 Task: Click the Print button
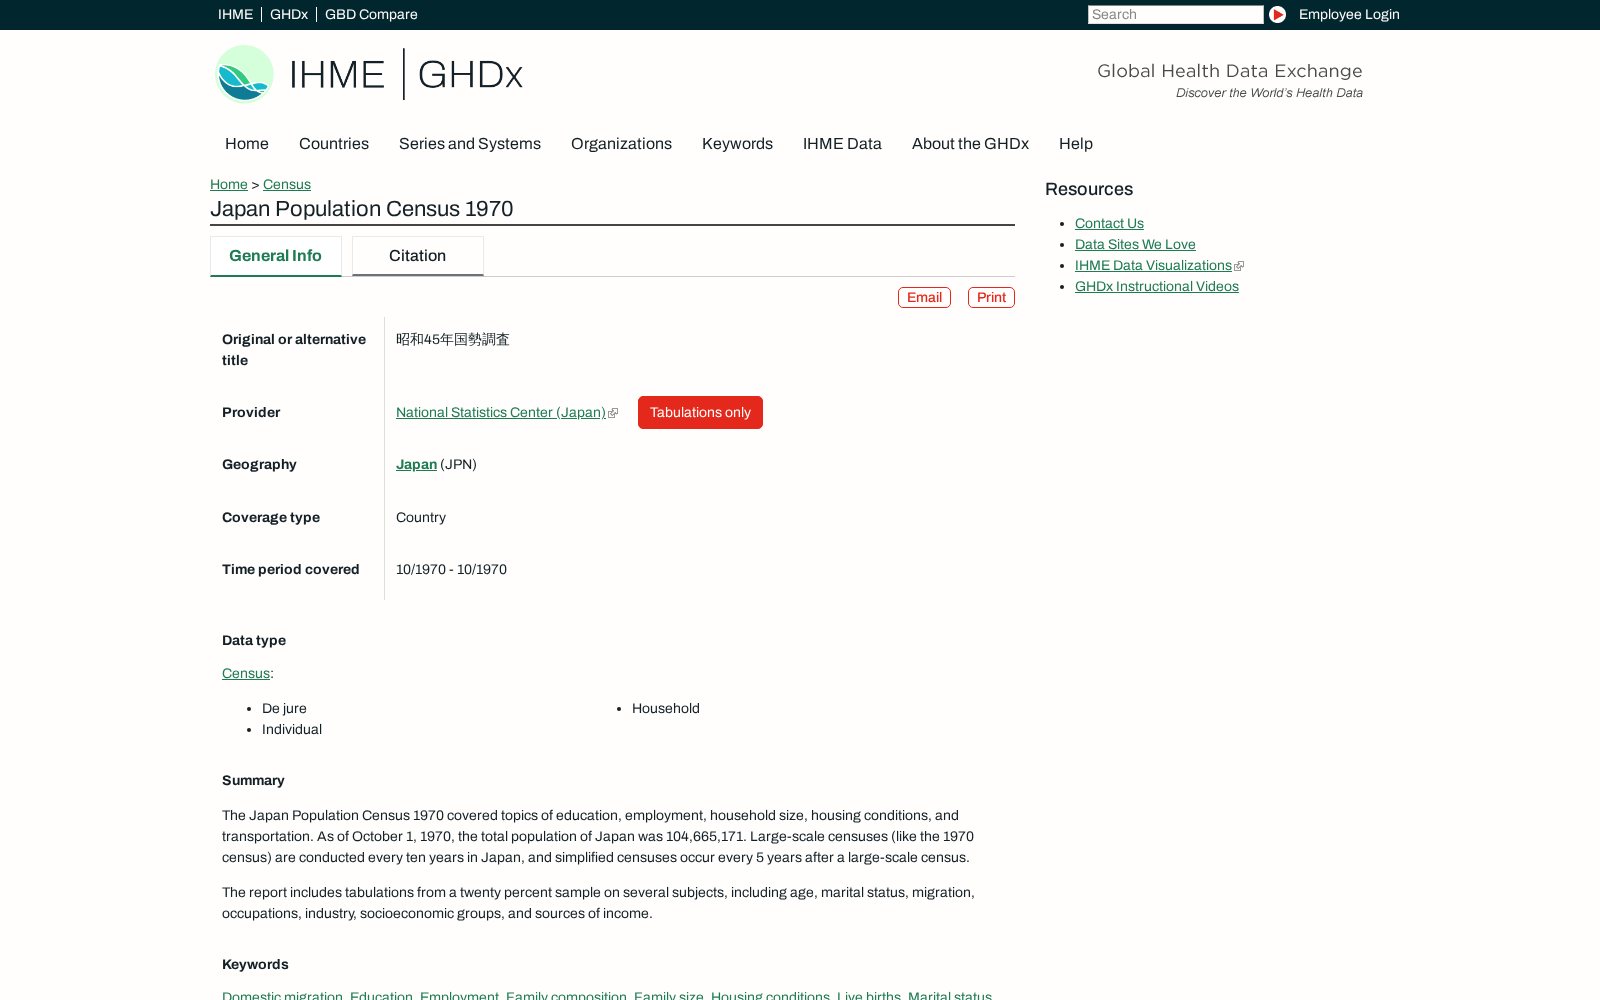coord(991,298)
